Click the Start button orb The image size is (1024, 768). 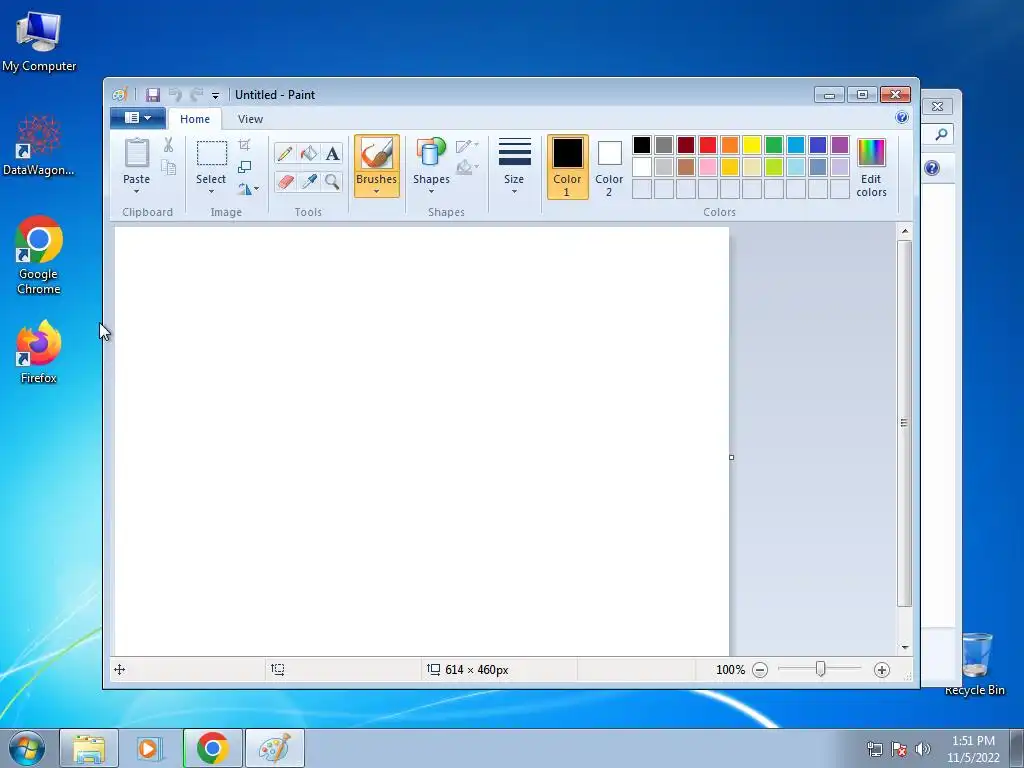[x=27, y=748]
